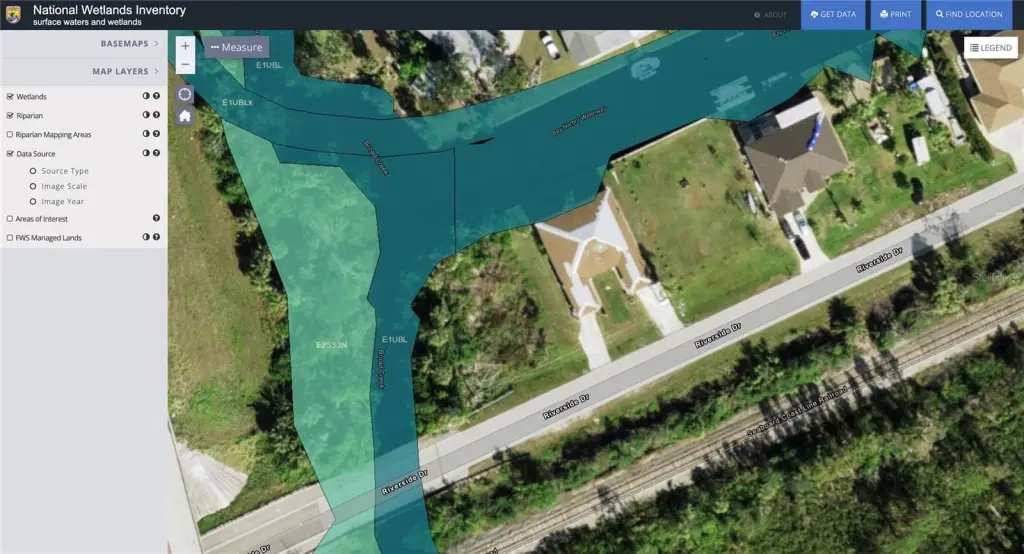Click FWS Managed Lands opacity icon
1024x554 pixels.
pos(146,238)
